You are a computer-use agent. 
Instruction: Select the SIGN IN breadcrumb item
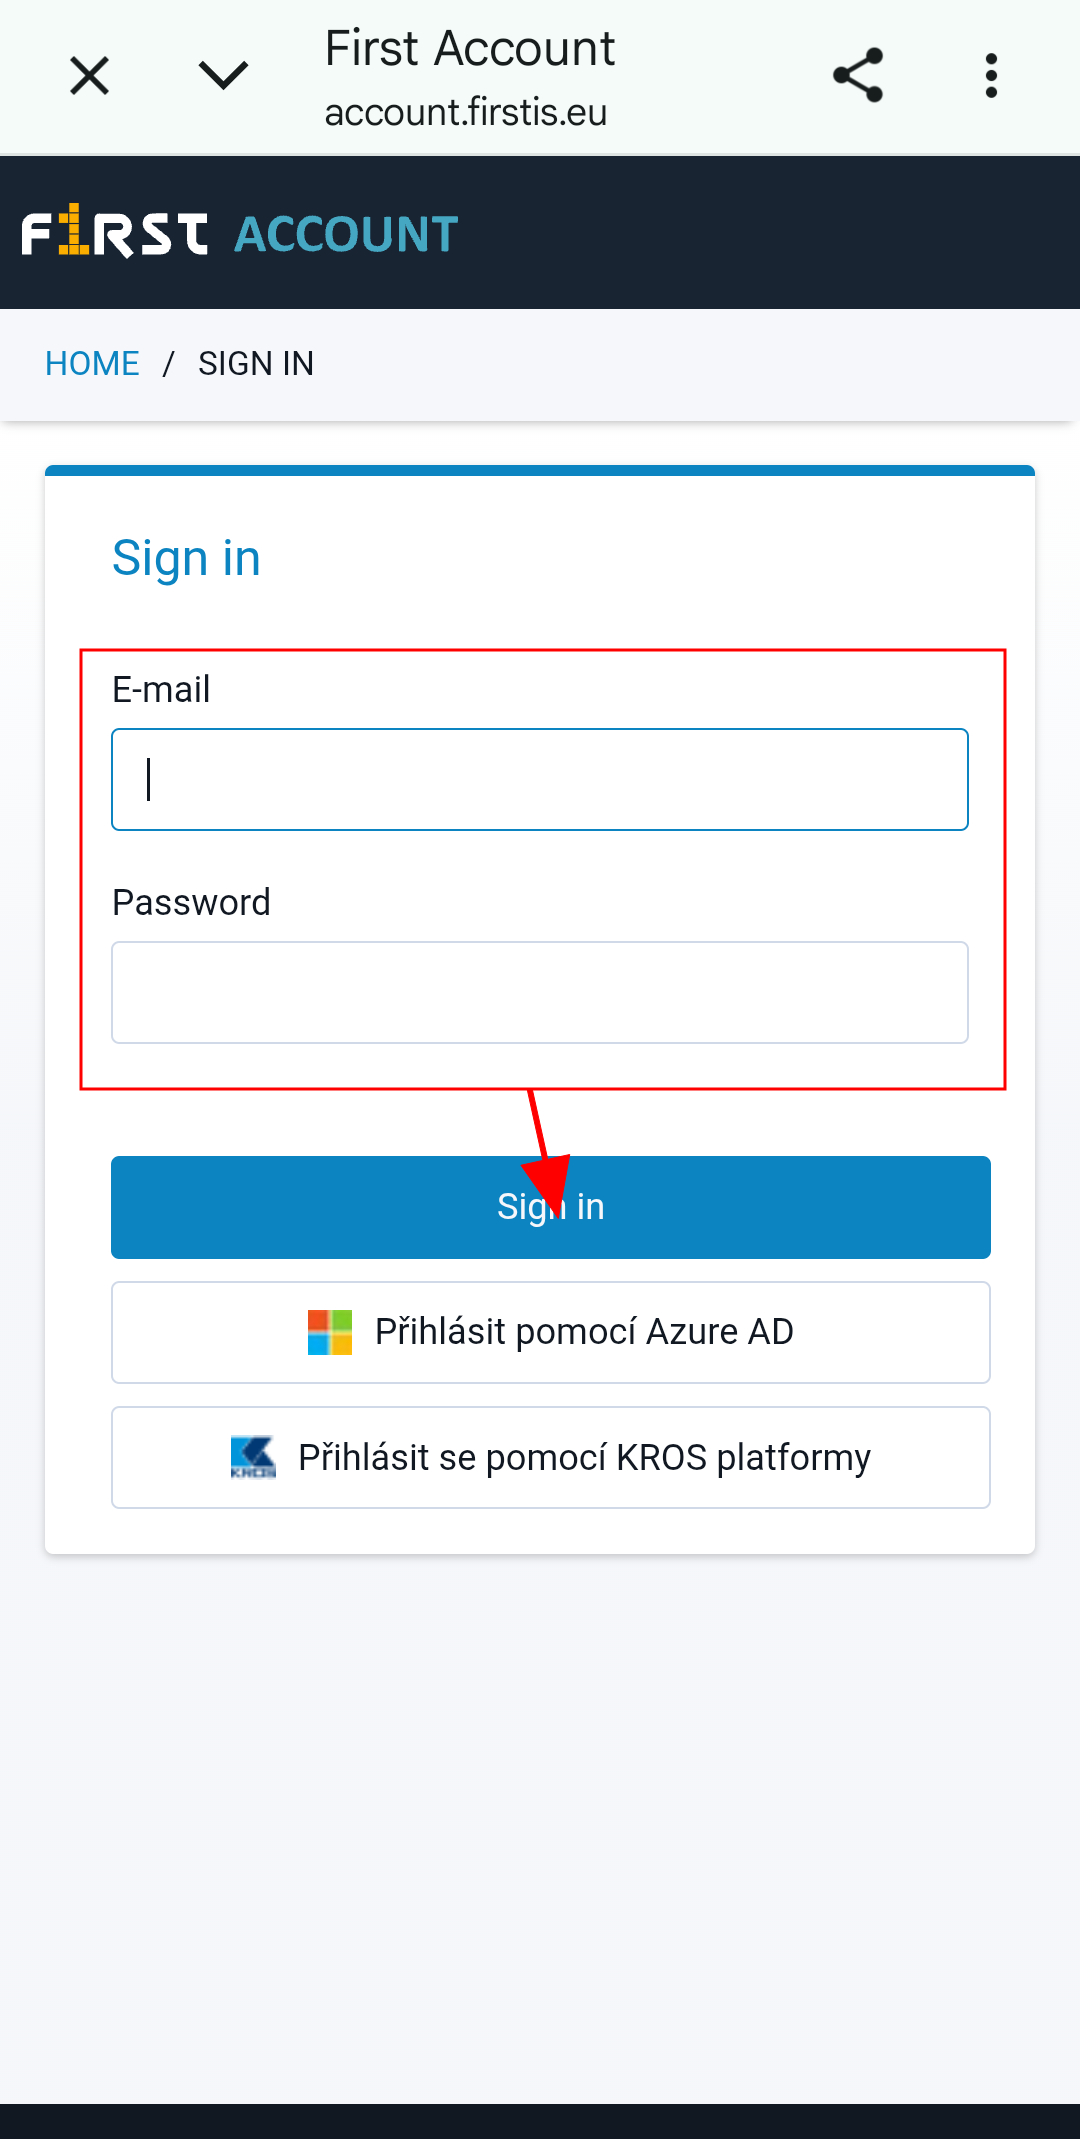(x=256, y=364)
